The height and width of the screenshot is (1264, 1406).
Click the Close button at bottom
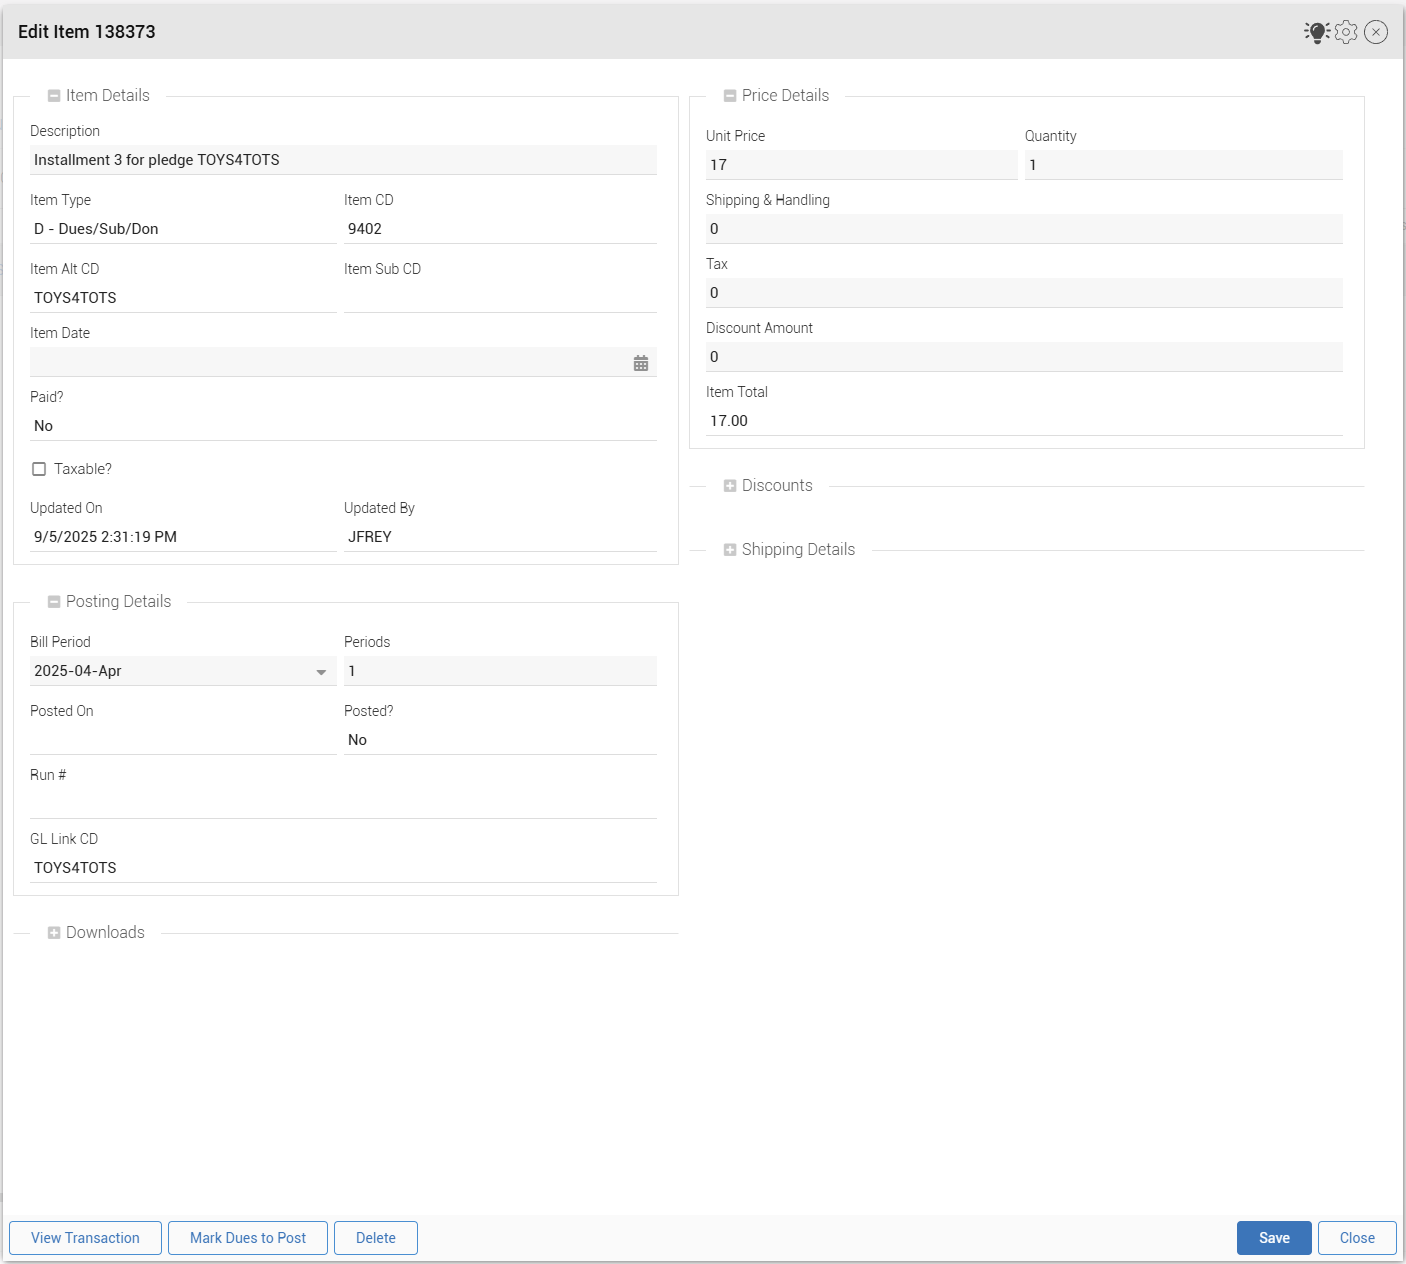[1357, 1238]
